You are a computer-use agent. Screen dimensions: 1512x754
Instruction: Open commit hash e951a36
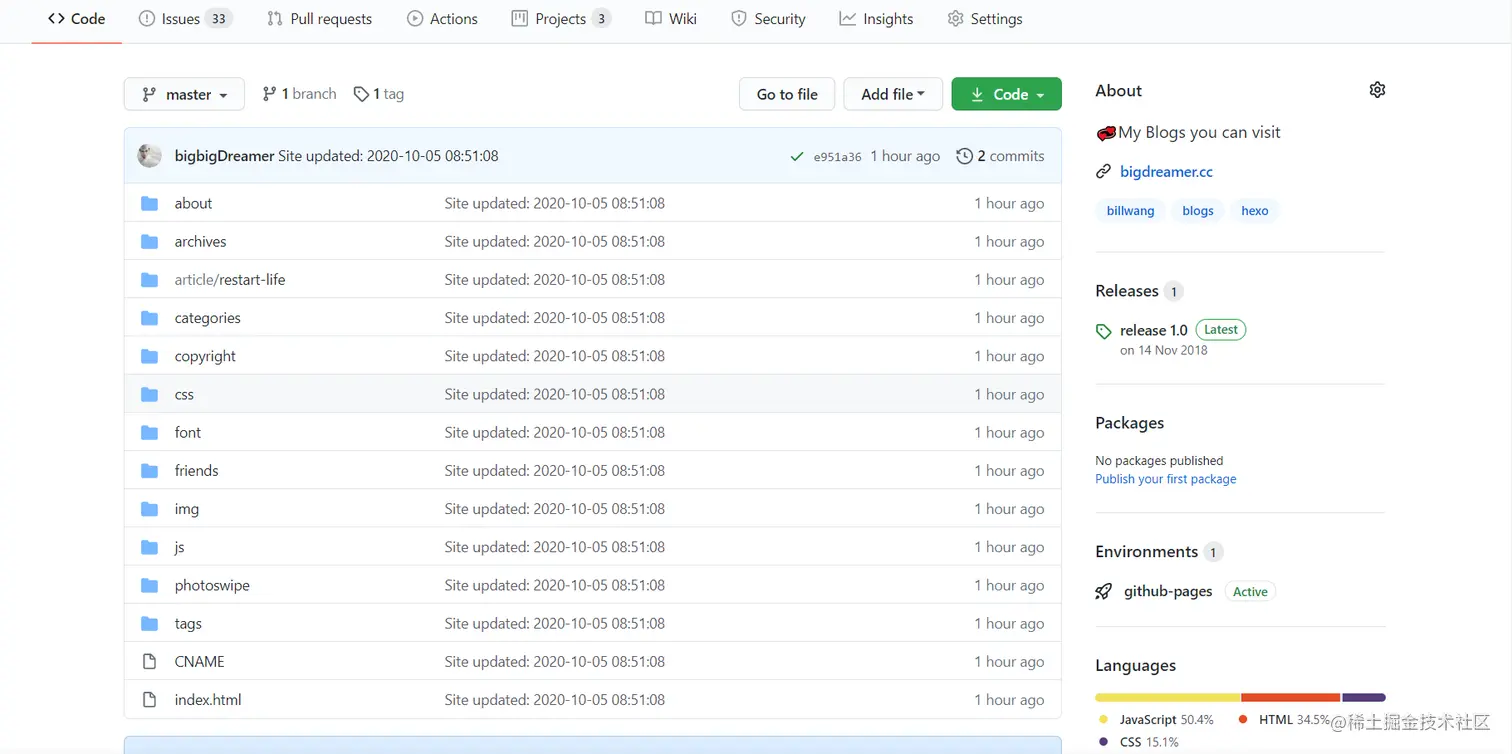click(837, 157)
